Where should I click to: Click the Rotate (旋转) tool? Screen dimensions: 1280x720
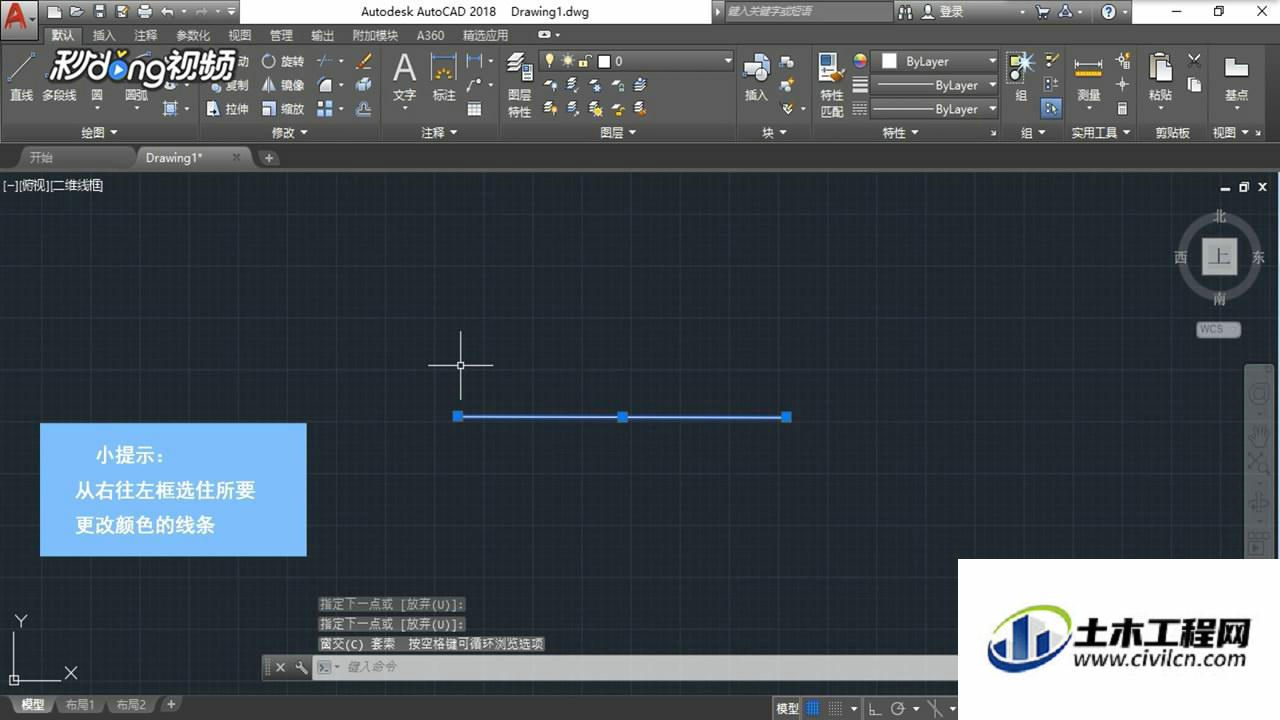pos(283,61)
